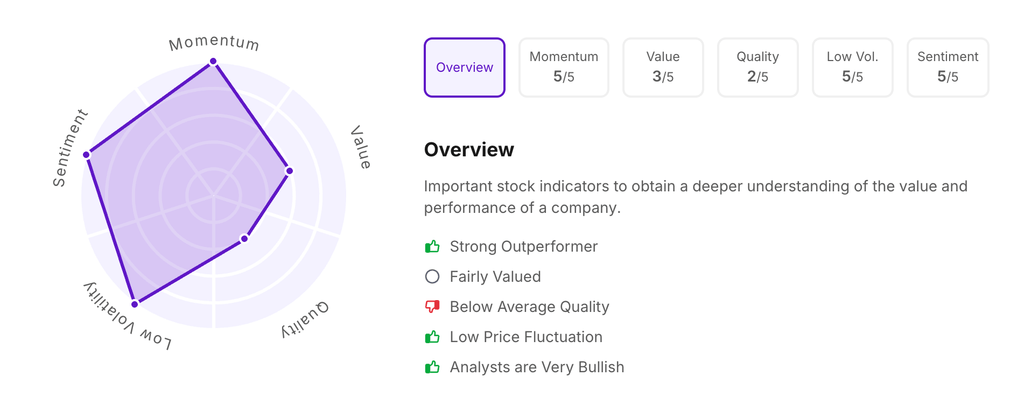This screenshot has height=401, width=1024.
Task: Click the Quality data point on radar
Action: click(x=244, y=239)
